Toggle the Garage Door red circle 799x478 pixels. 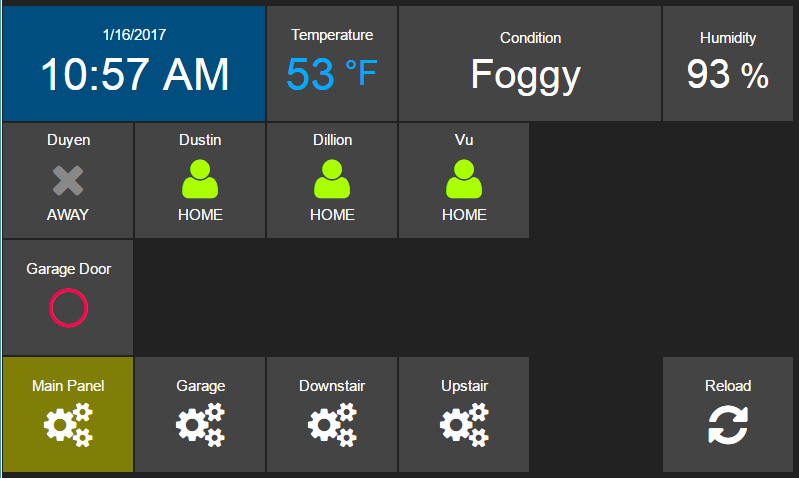tap(68, 308)
